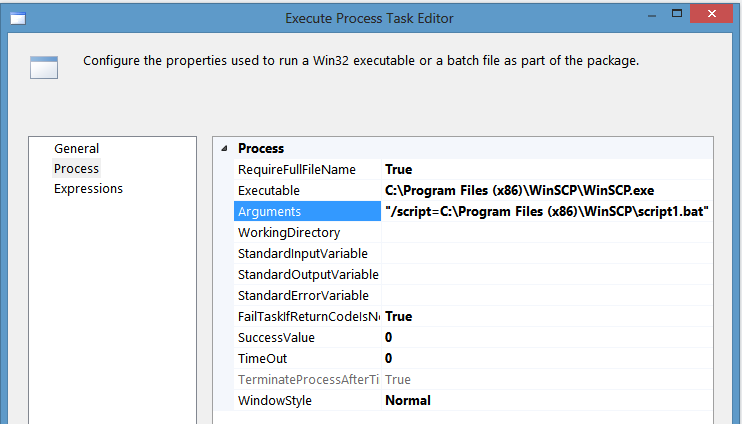Select the Process page
The width and height of the screenshot is (742, 424).
click(x=76, y=168)
